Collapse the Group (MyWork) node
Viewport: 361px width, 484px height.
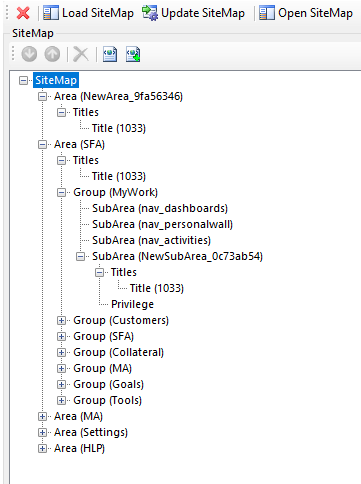61,192
